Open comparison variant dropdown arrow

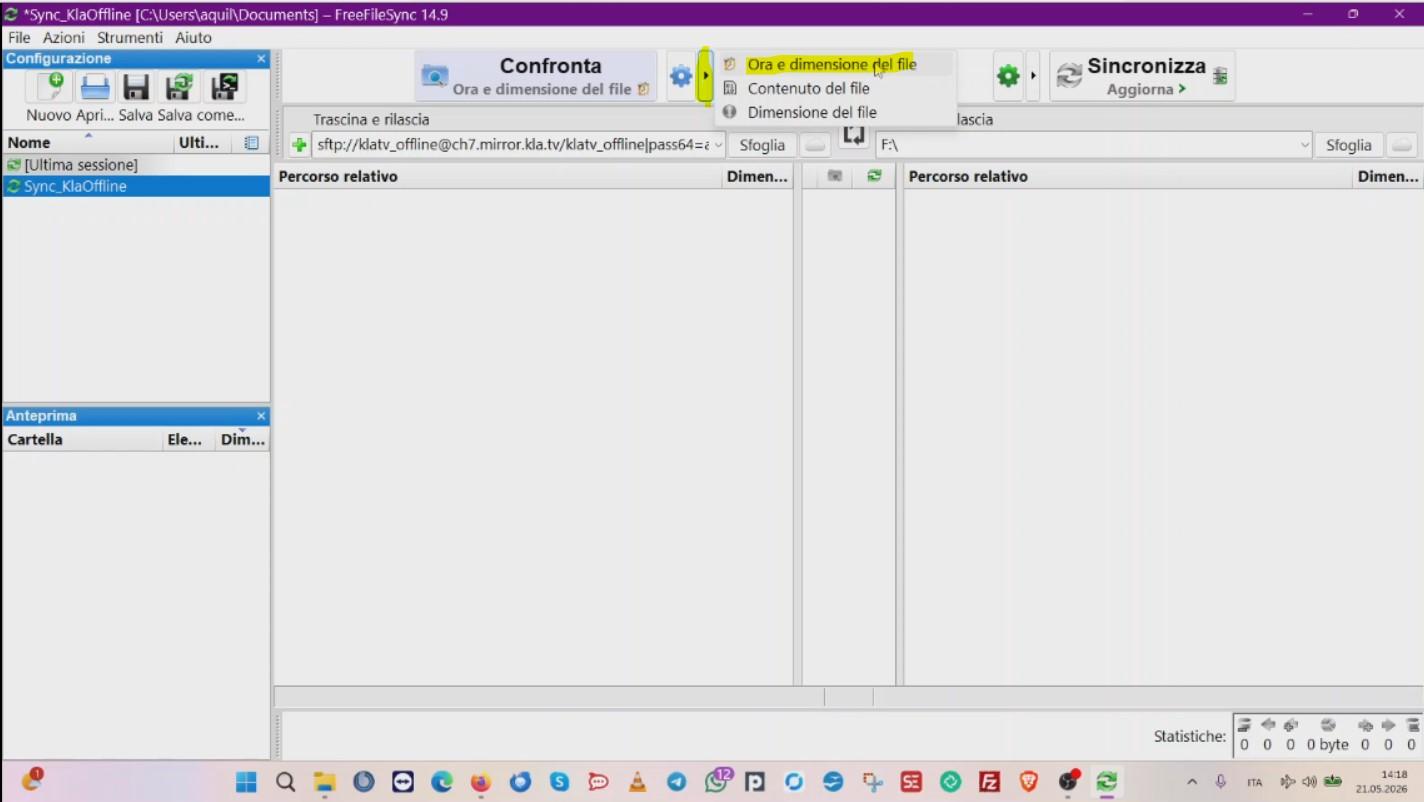(x=705, y=76)
